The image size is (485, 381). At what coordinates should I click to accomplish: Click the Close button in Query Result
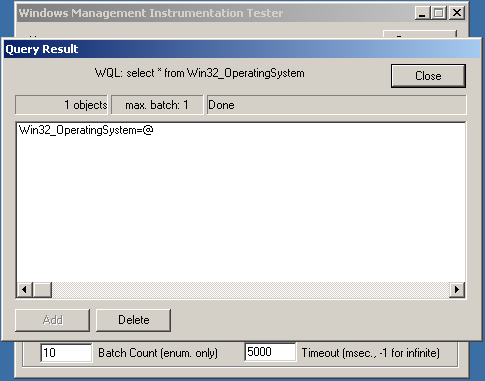(428, 76)
